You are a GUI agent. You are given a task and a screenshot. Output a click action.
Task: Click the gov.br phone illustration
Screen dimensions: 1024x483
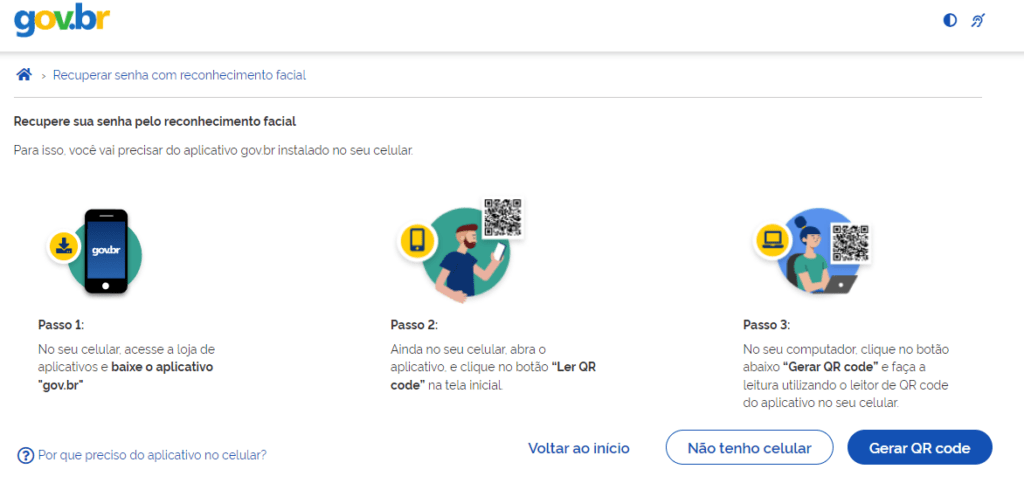106,251
